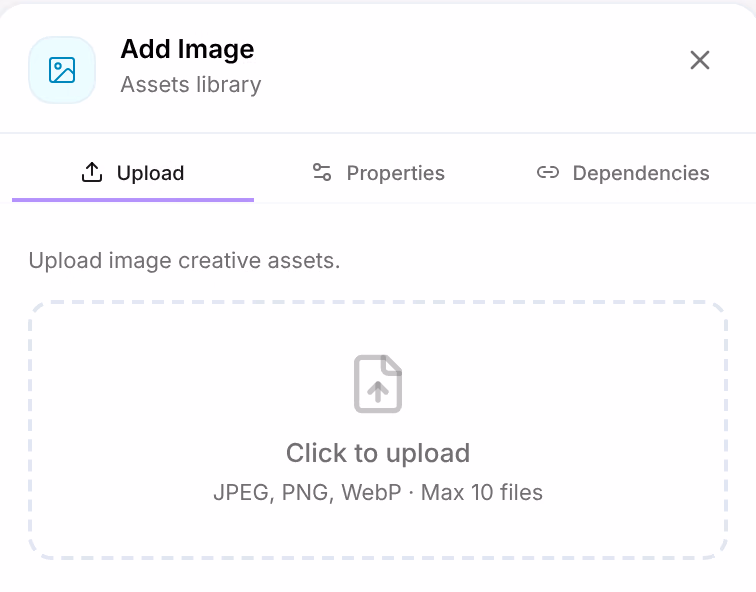Click the 'Click to upload' text
Viewport: 756px width, 592px height.
click(378, 453)
